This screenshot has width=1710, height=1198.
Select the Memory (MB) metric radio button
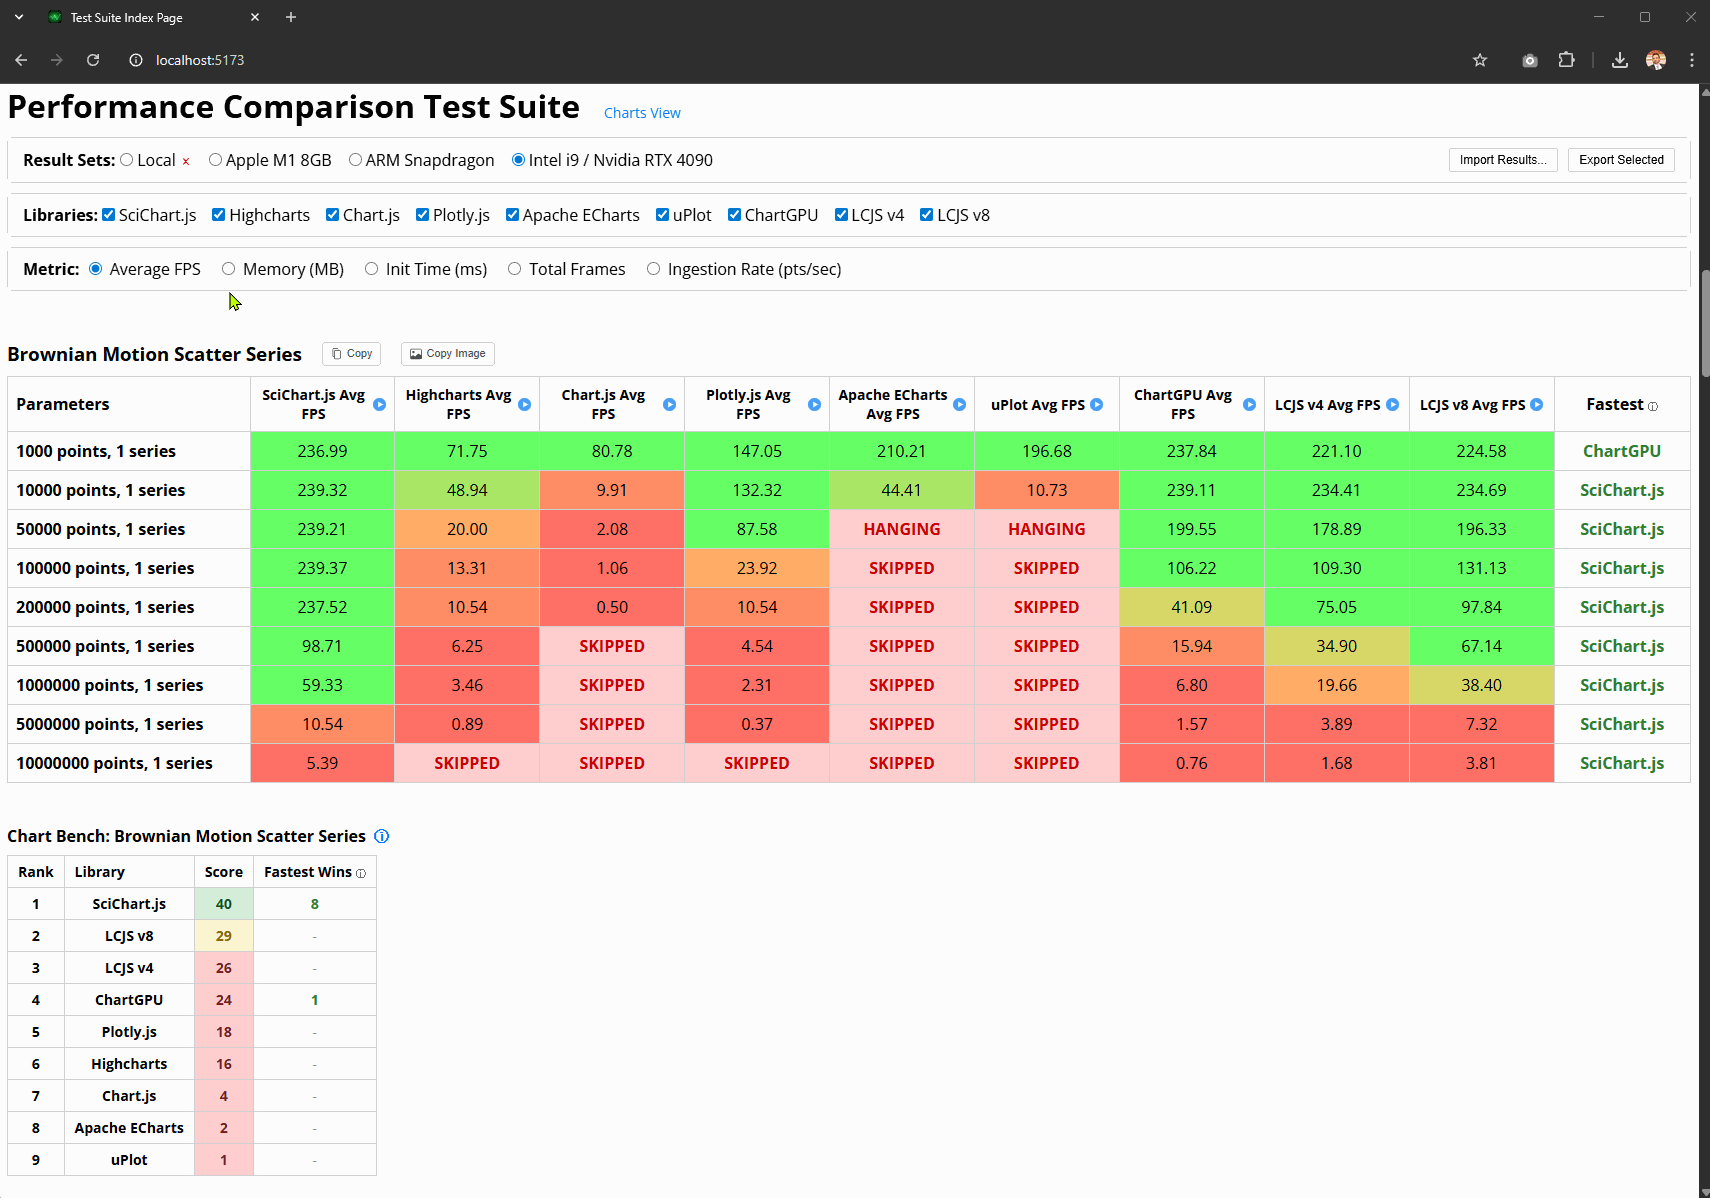pyautogui.click(x=228, y=268)
